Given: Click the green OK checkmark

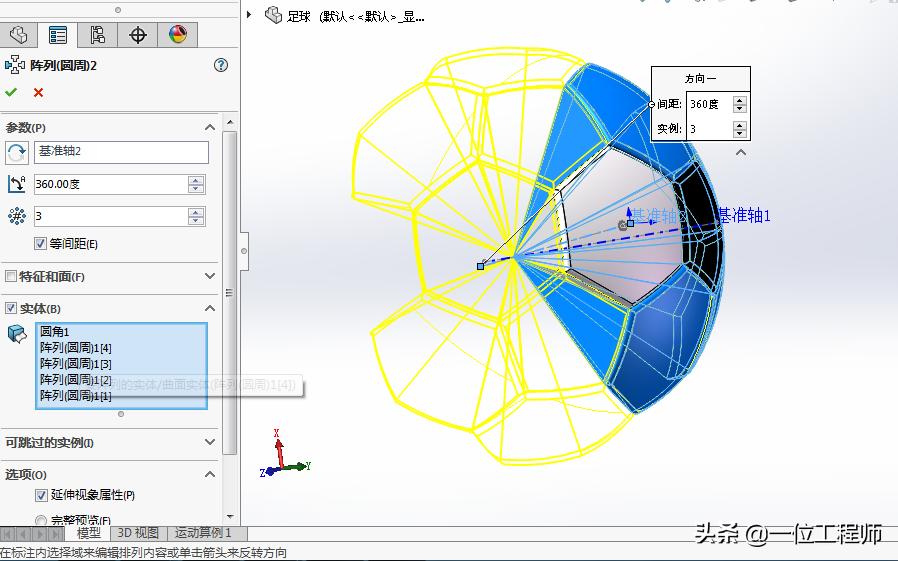Looking at the screenshot, I should (x=12, y=92).
